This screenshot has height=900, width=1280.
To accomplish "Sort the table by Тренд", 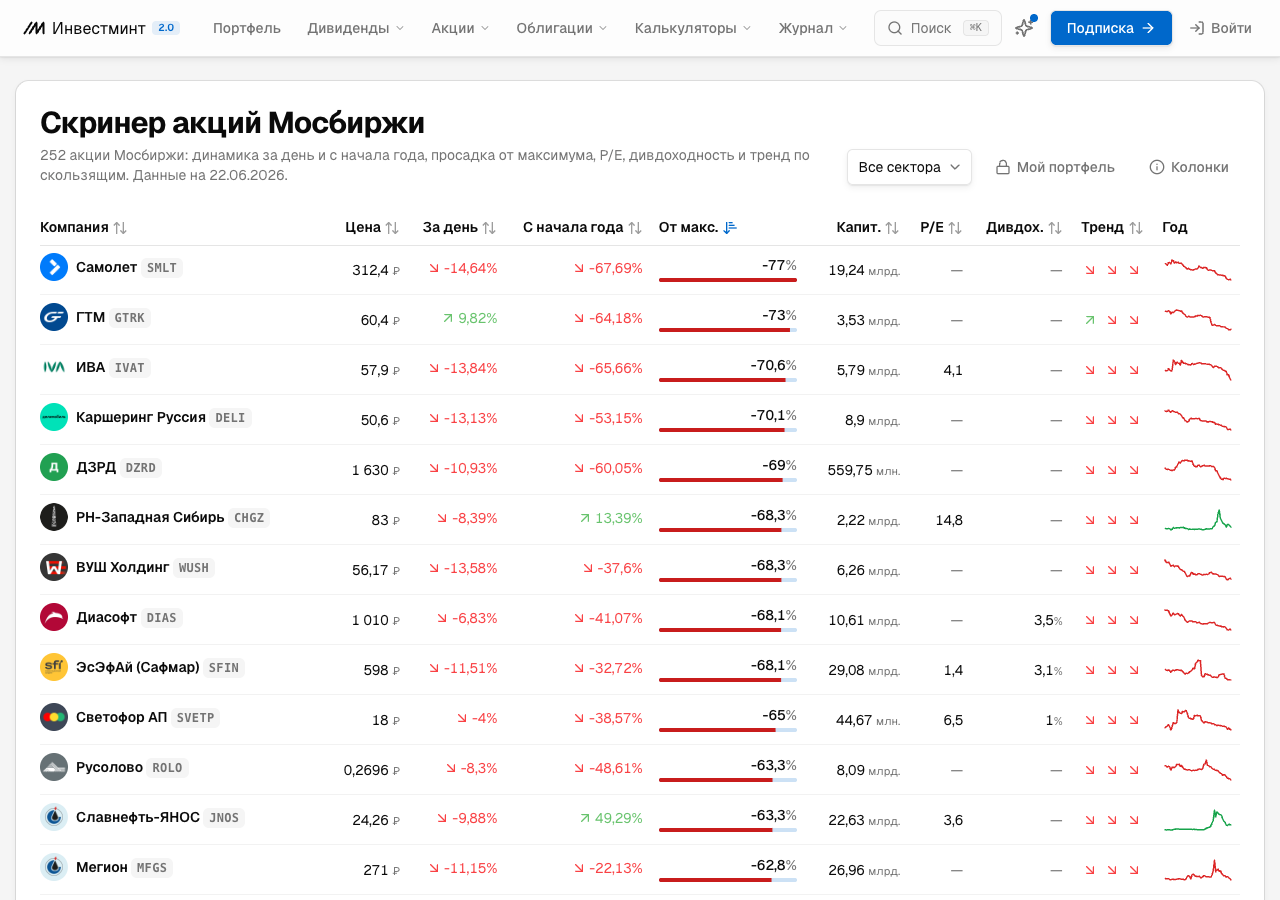I will pyautogui.click(x=1112, y=227).
